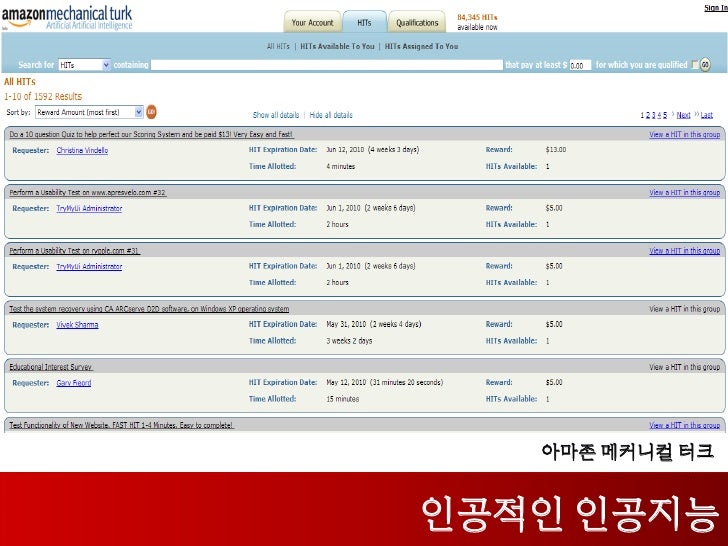The image size is (728, 546).
Task: Switch to the Your Account tab
Action: coord(312,22)
